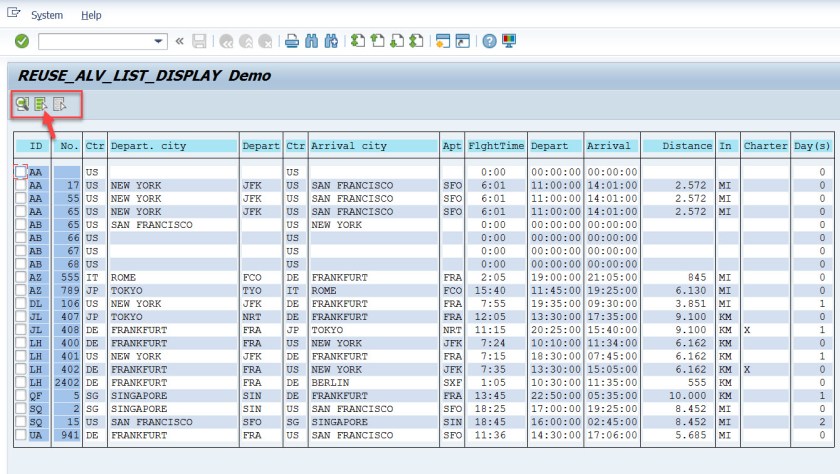Tick the checkbox for flight UA 941
Viewport: 840px width, 474px height.
[21, 435]
